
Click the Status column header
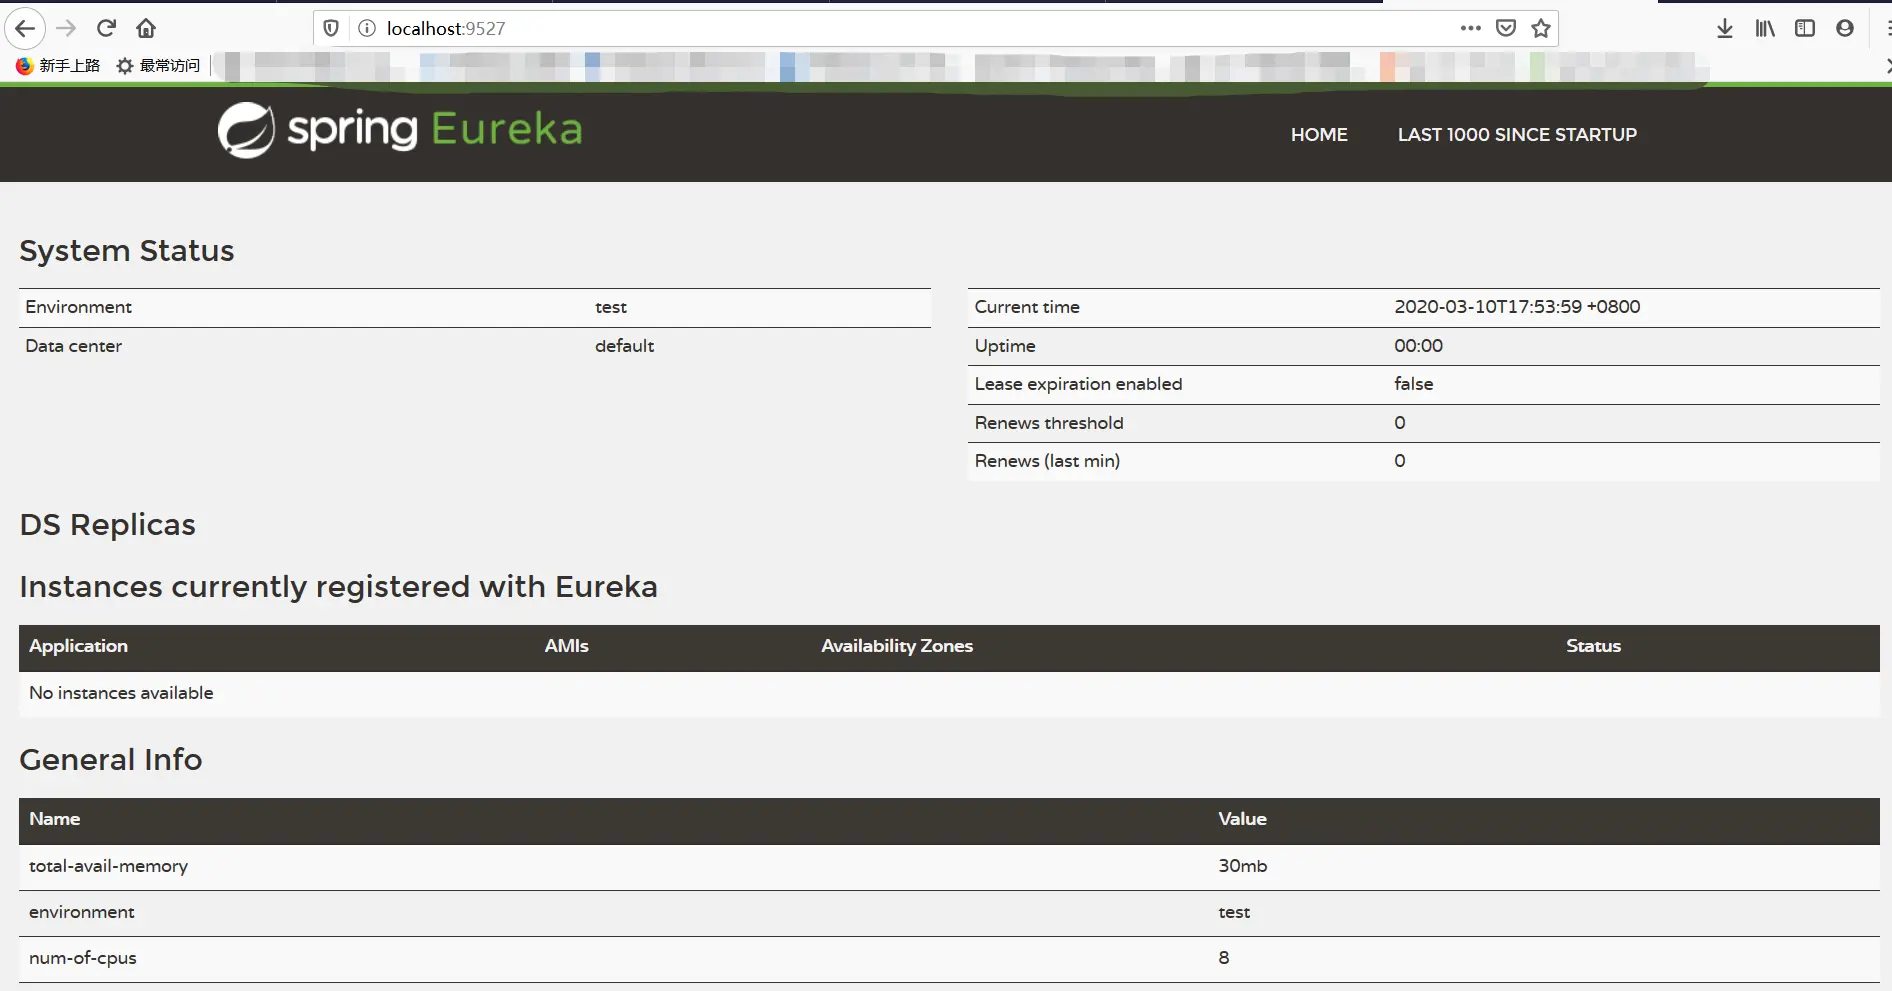click(x=1593, y=646)
